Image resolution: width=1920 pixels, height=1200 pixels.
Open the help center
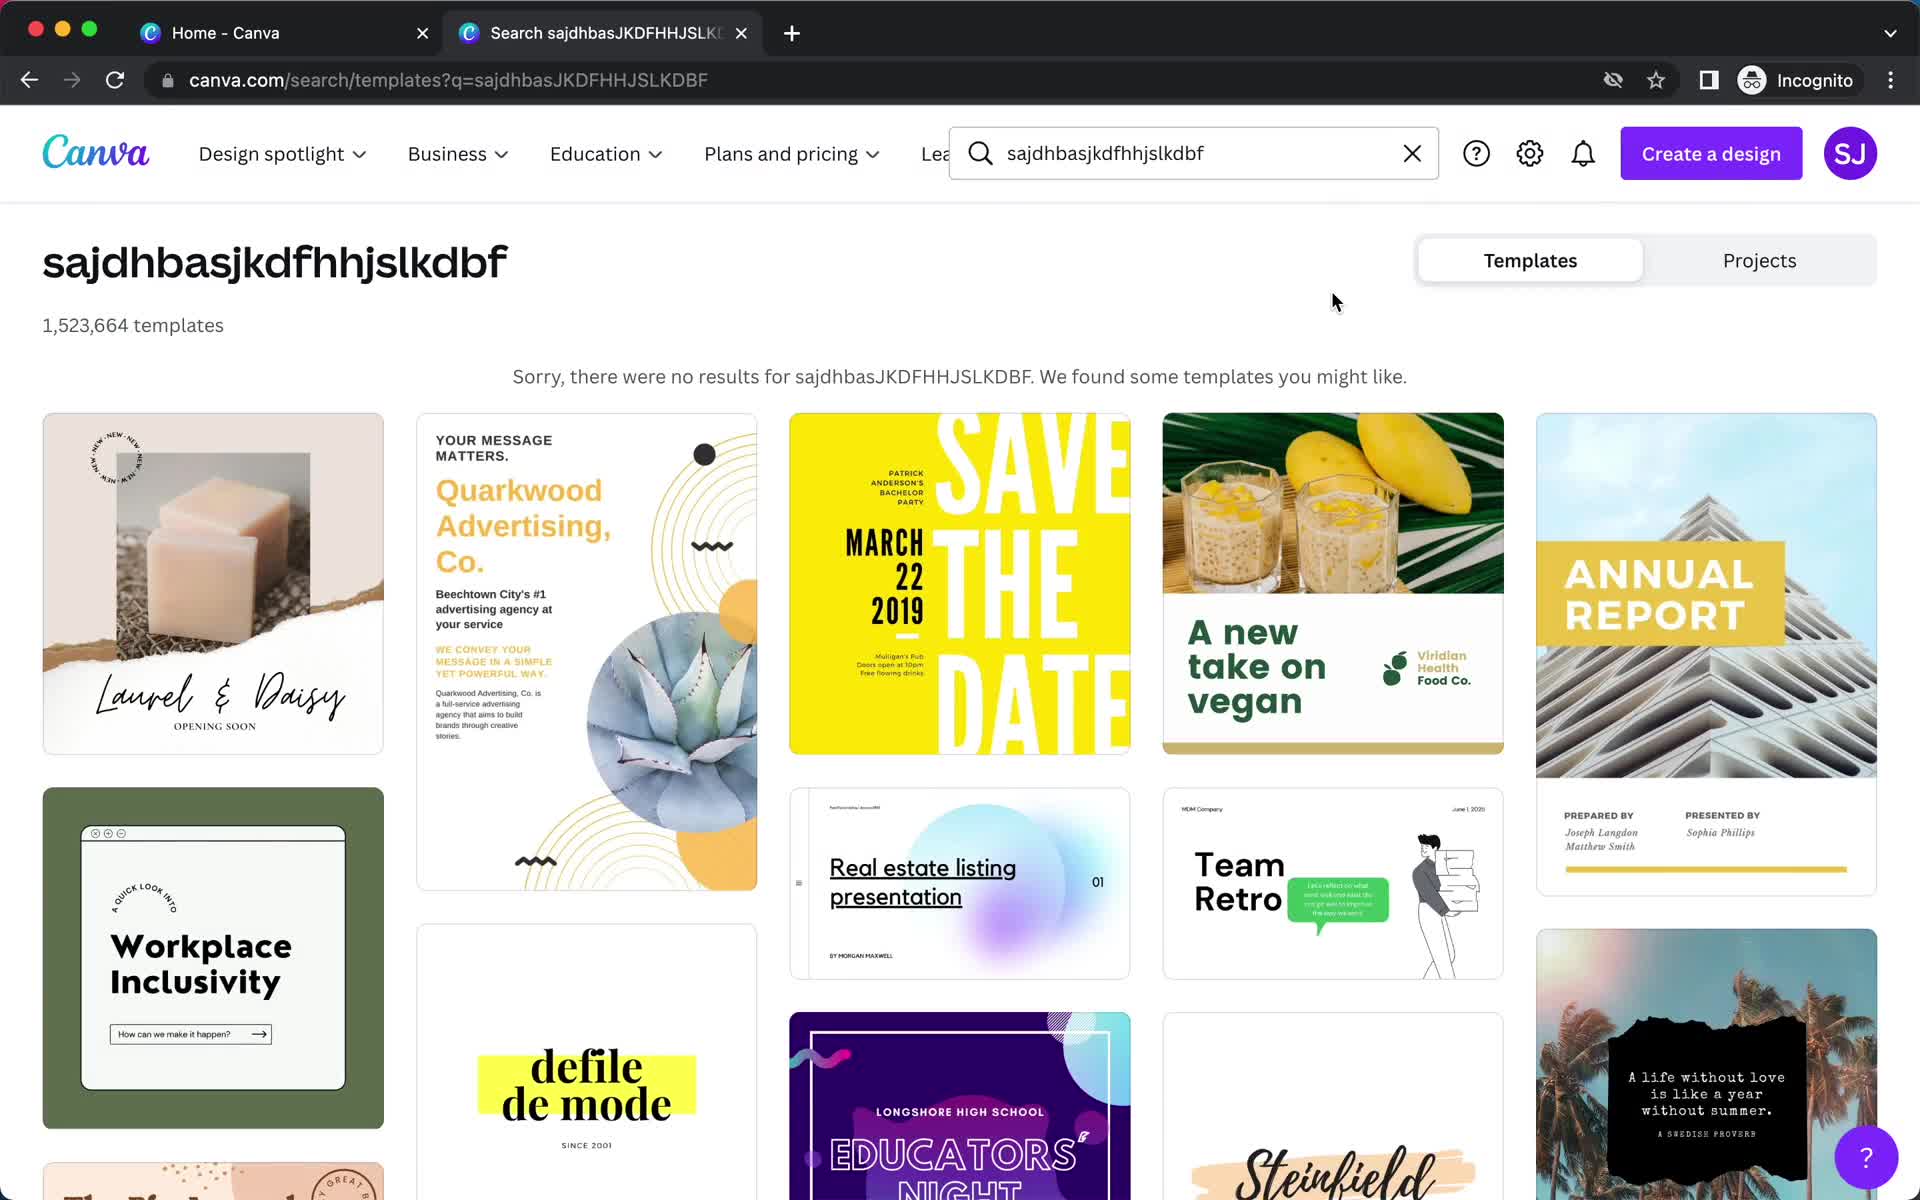pyautogui.click(x=1475, y=153)
